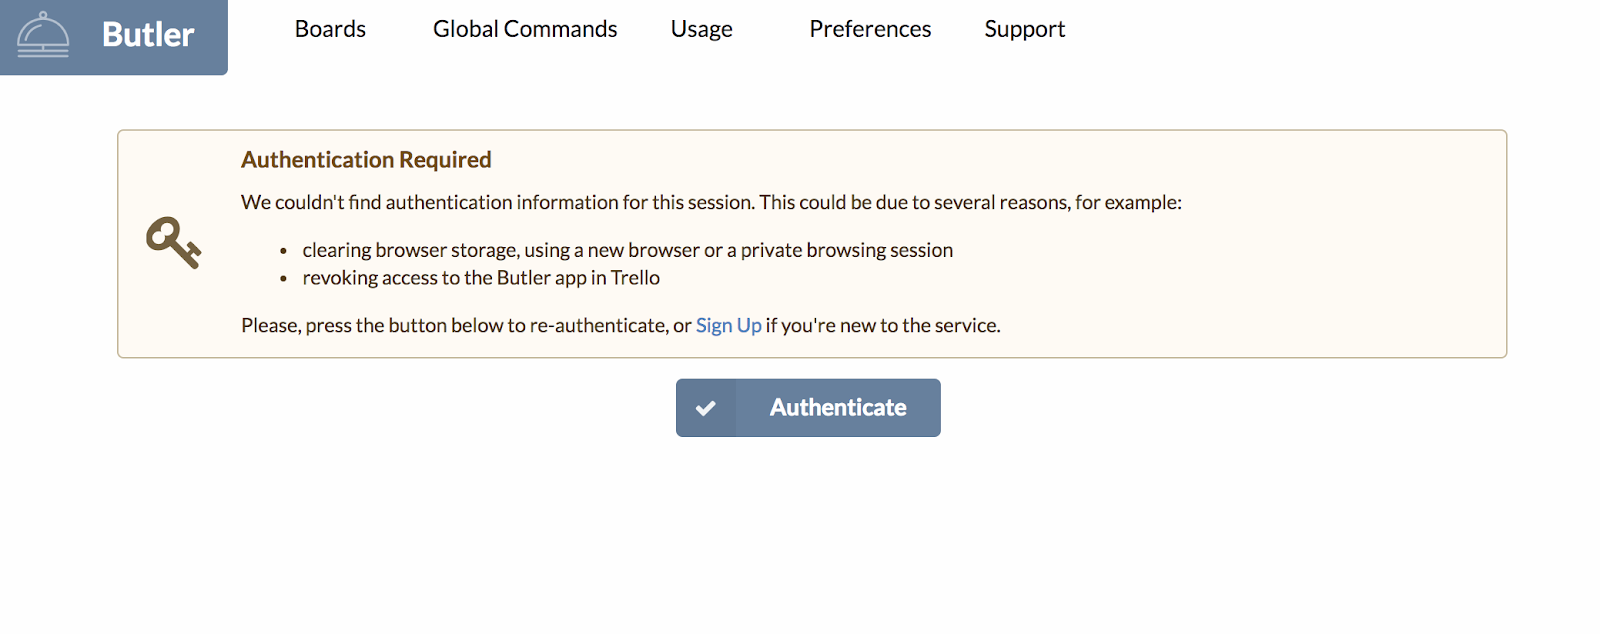Click the 'clearing browser storage' bullet line

coord(628,250)
